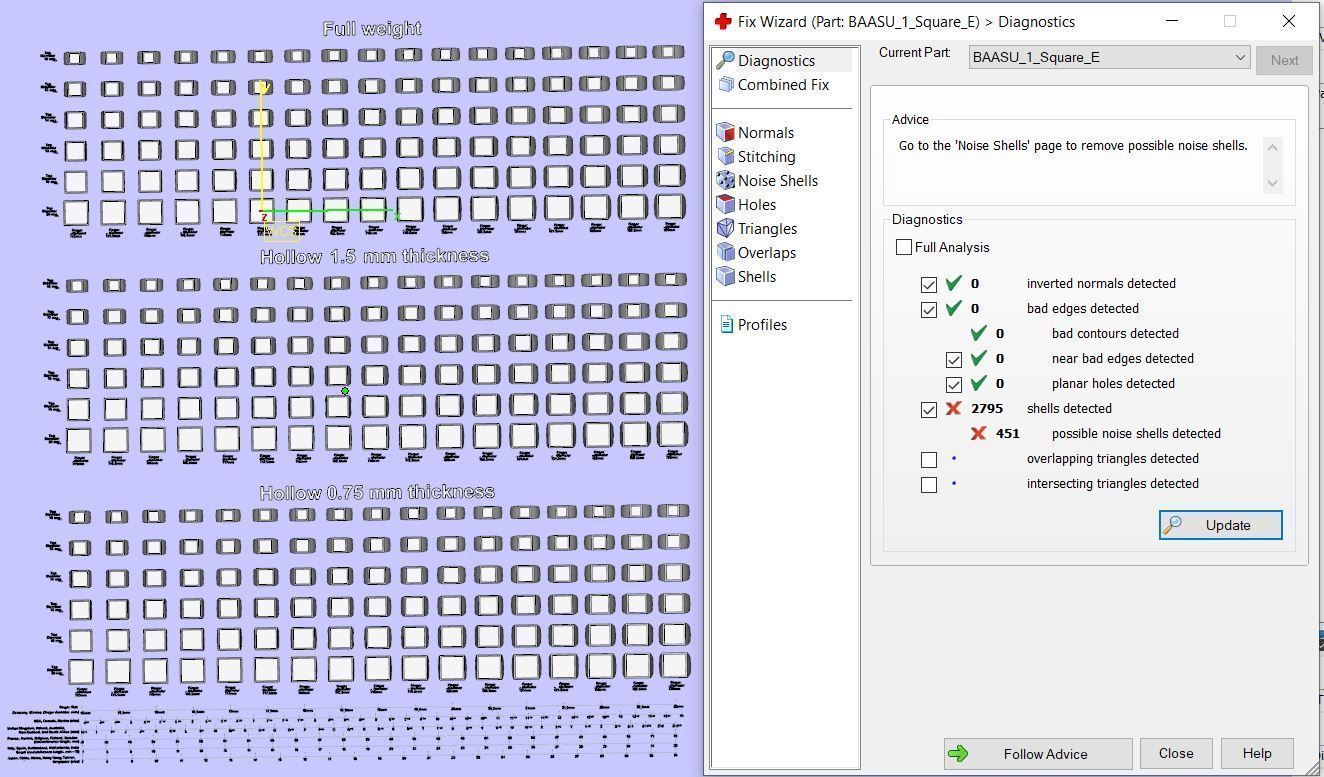This screenshot has width=1324, height=777.
Task: Click green check beside inverted normals
Action: tap(953, 283)
